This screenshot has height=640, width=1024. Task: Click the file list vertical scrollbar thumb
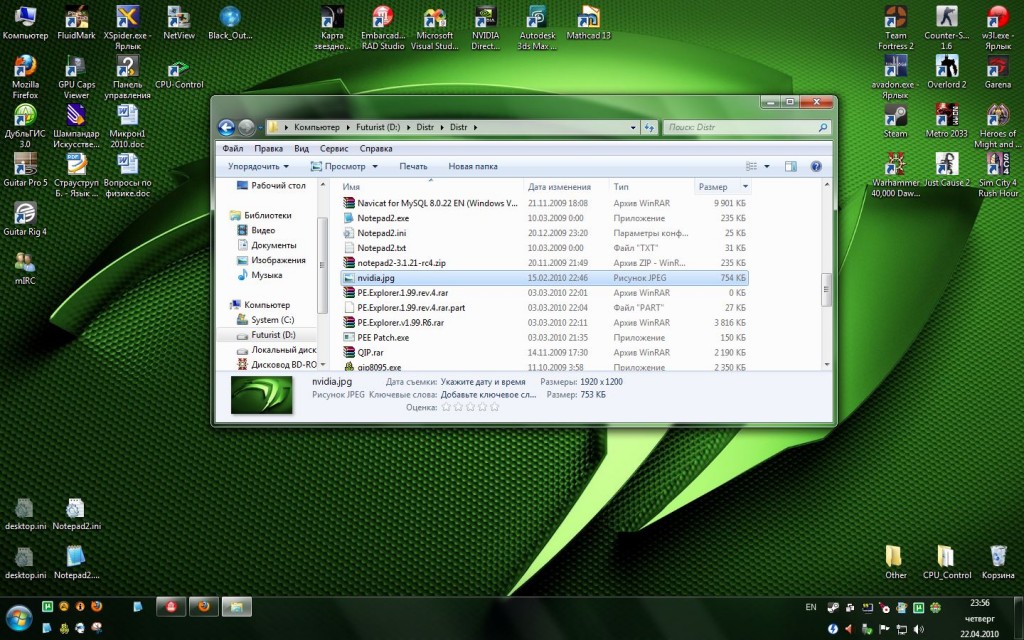(x=826, y=289)
